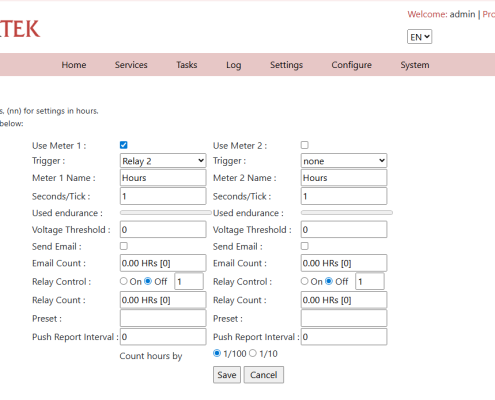This screenshot has height=400, width=495.
Task: Go to the Configure menu
Action: [351, 65]
